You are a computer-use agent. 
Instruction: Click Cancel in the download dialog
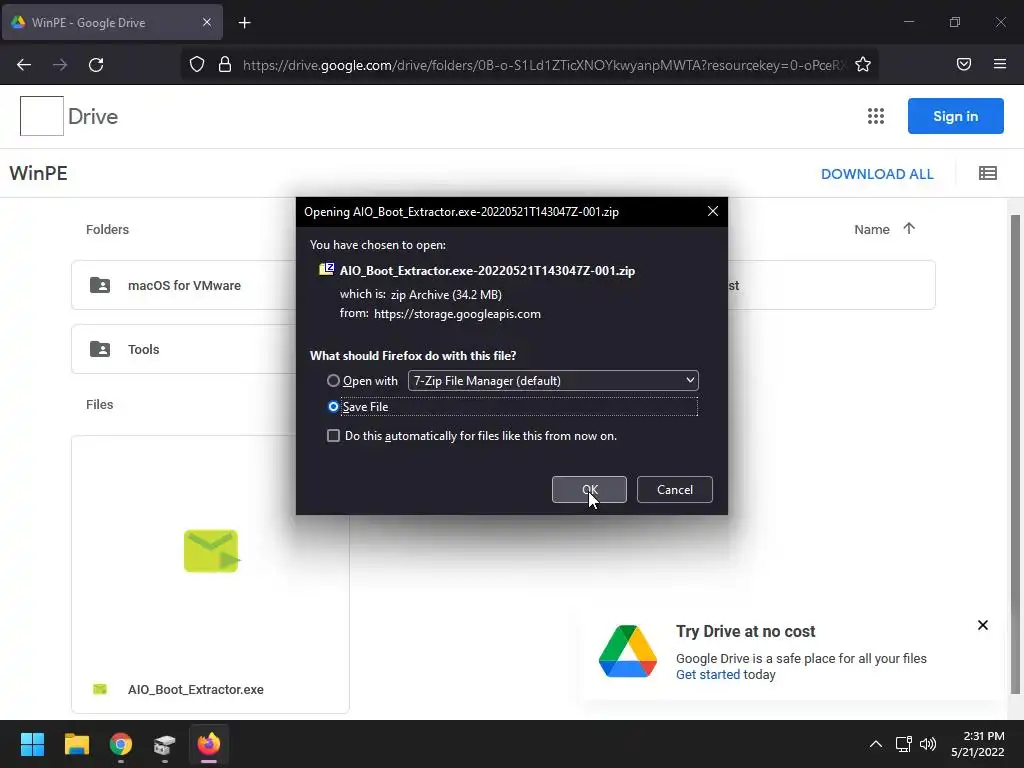(675, 490)
